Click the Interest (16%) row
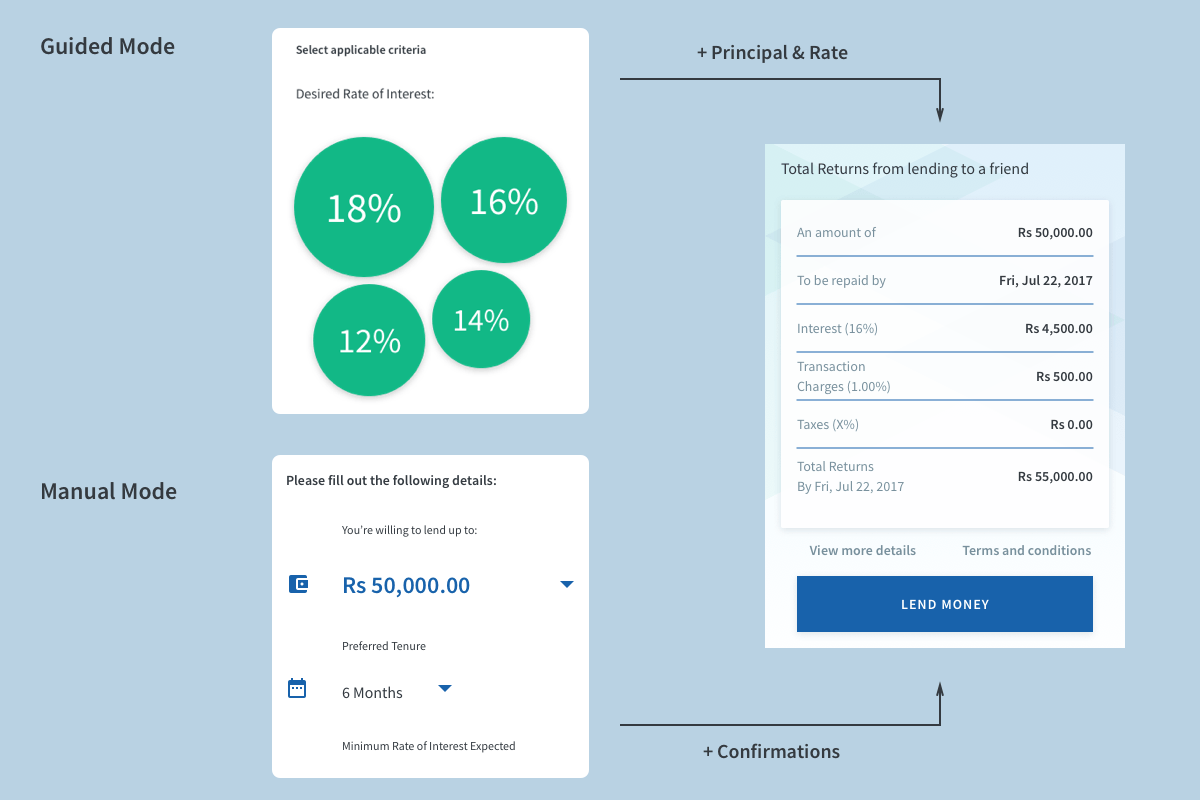 [x=944, y=328]
